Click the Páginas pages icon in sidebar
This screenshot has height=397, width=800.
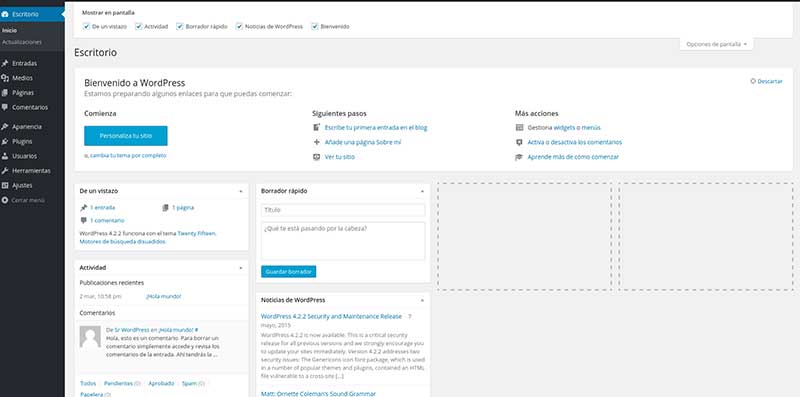(x=5, y=93)
